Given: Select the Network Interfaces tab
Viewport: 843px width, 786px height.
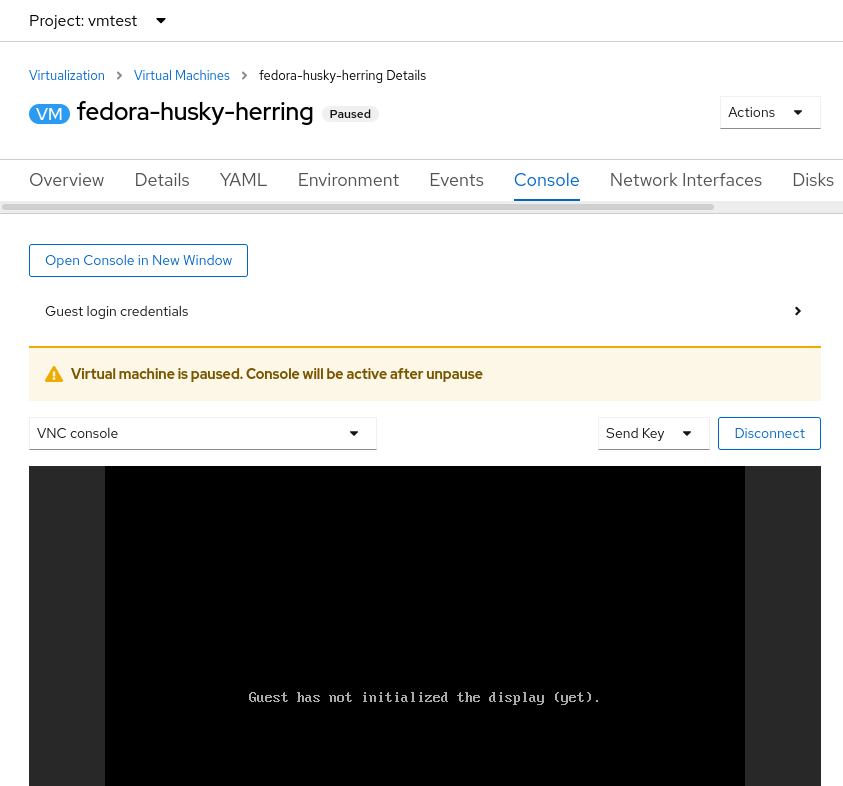Looking at the screenshot, I should (685, 180).
